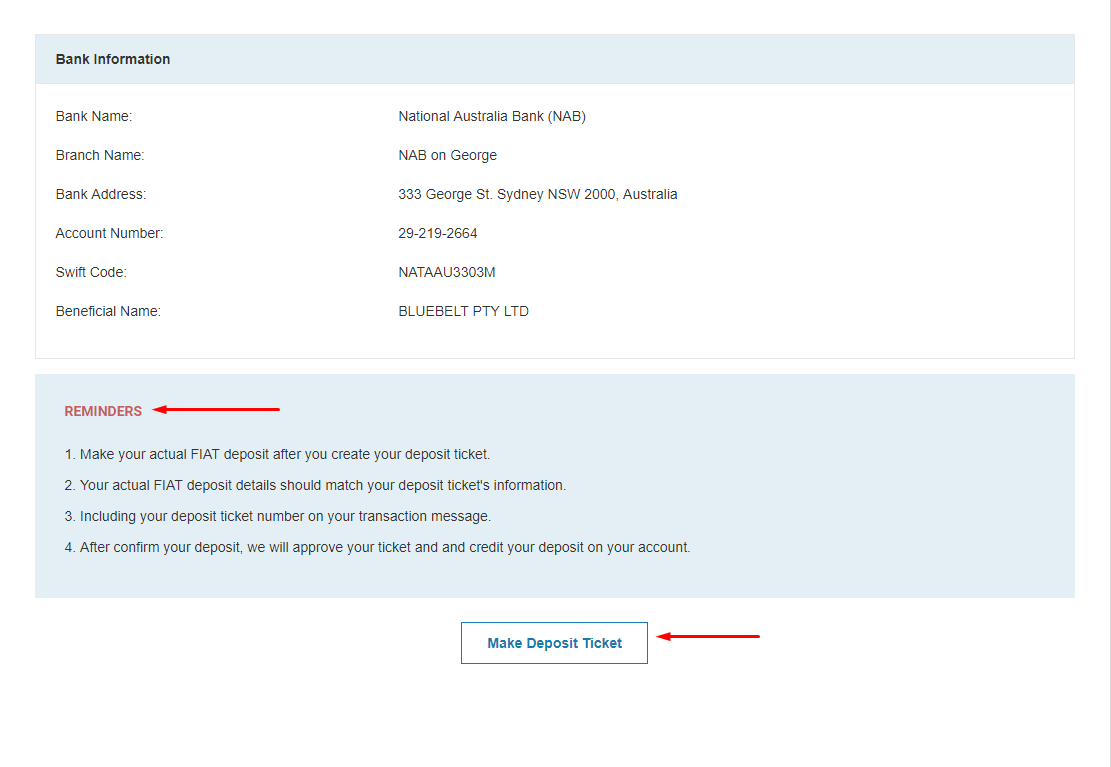Select the account number 29-219-2664

pyautogui.click(x=438, y=233)
